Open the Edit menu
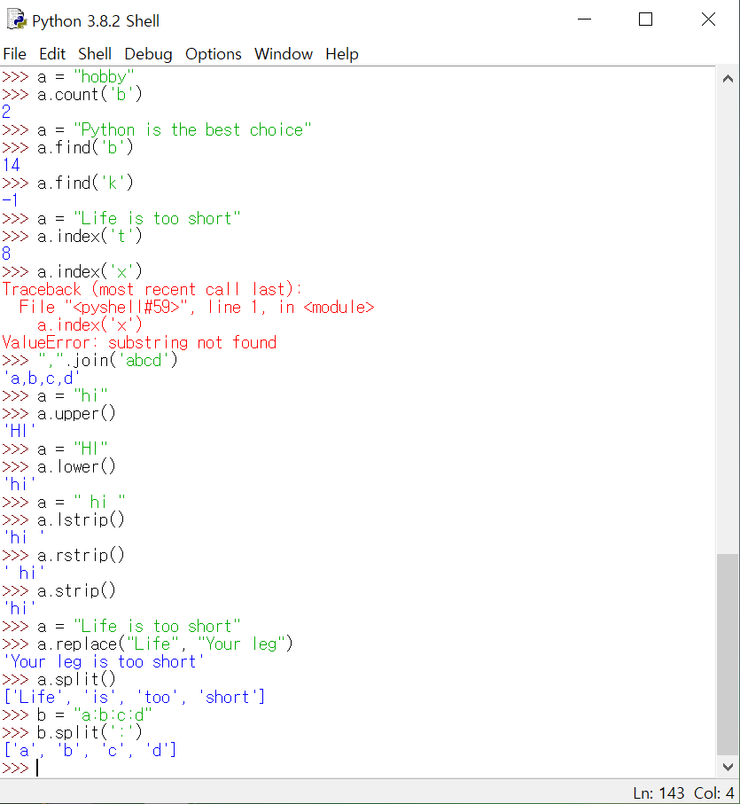This screenshot has height=804, width=740. pyautogui.click(x=52, y=54)
